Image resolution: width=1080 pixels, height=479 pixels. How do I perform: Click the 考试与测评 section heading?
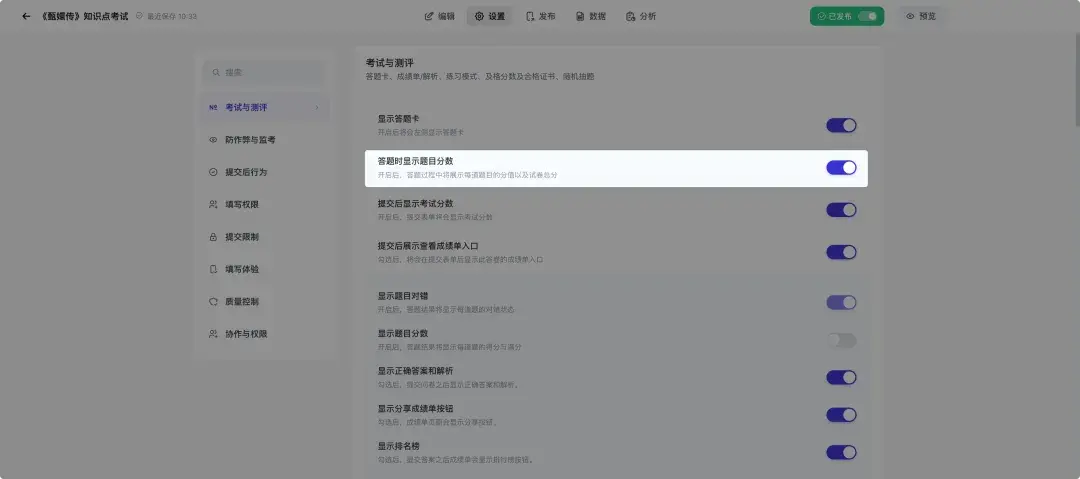coord(390,63)
